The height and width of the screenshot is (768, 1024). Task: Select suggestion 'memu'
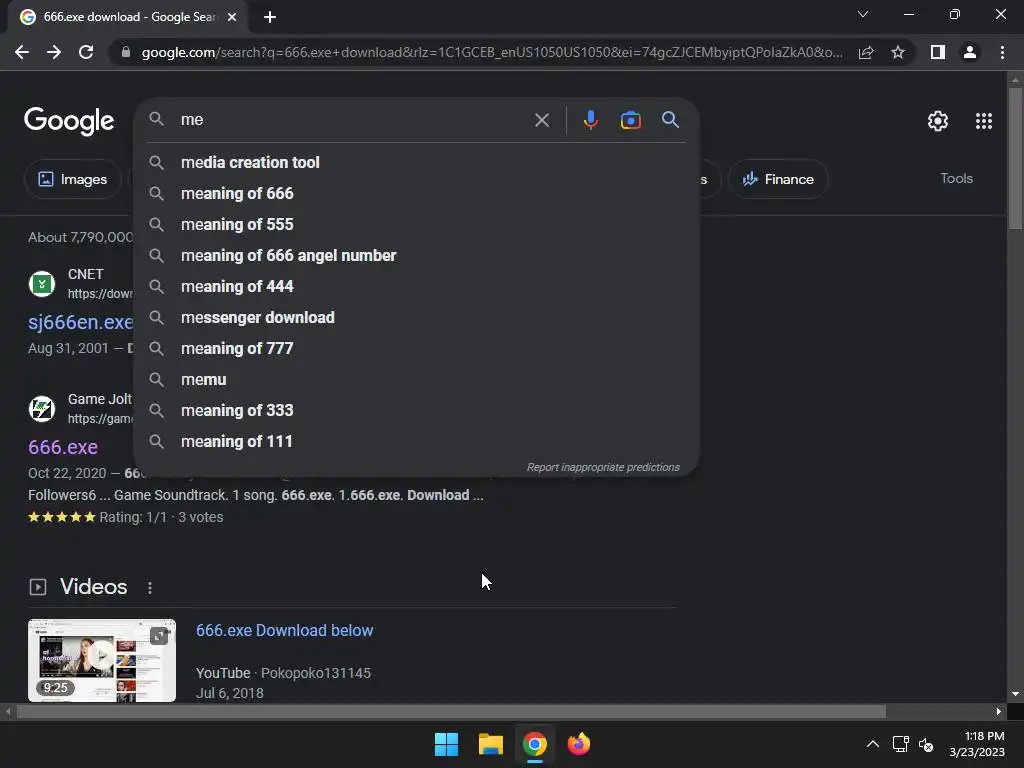[x=416, y=379]
